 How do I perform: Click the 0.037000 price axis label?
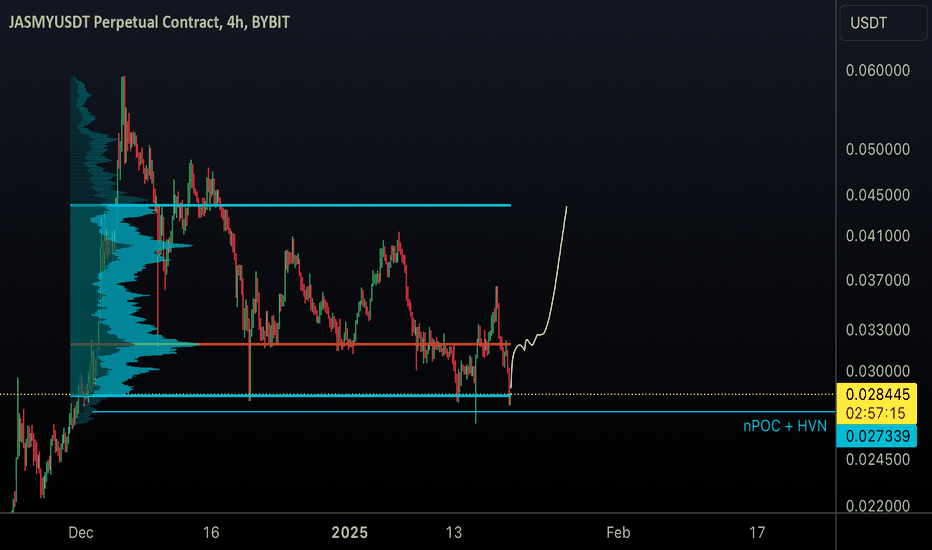(878, 280)
